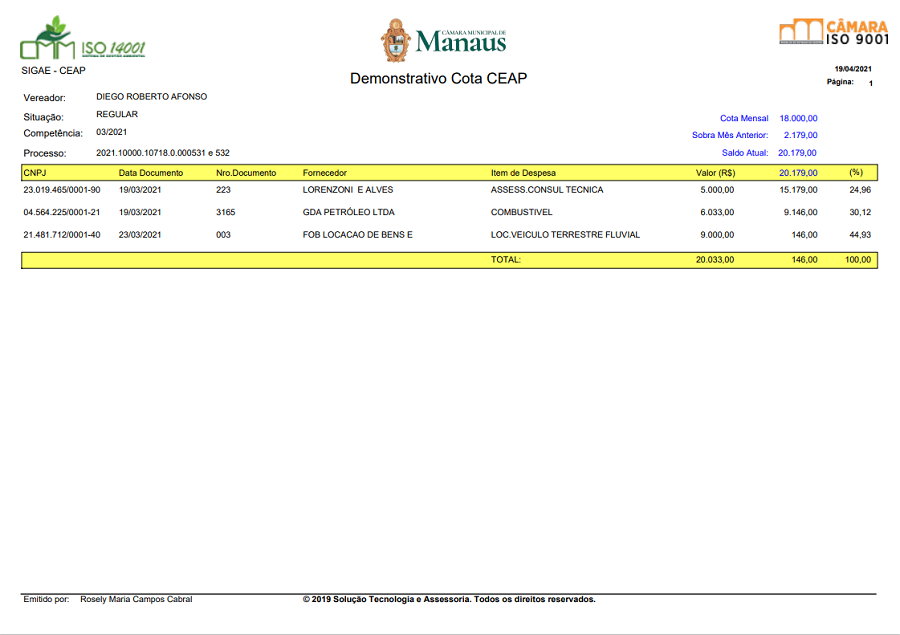Click CNPJ 23.019.465/0001-90
The height and width of the screenshot is (635, 900).
pyautogui.click(x=62, y=190)
